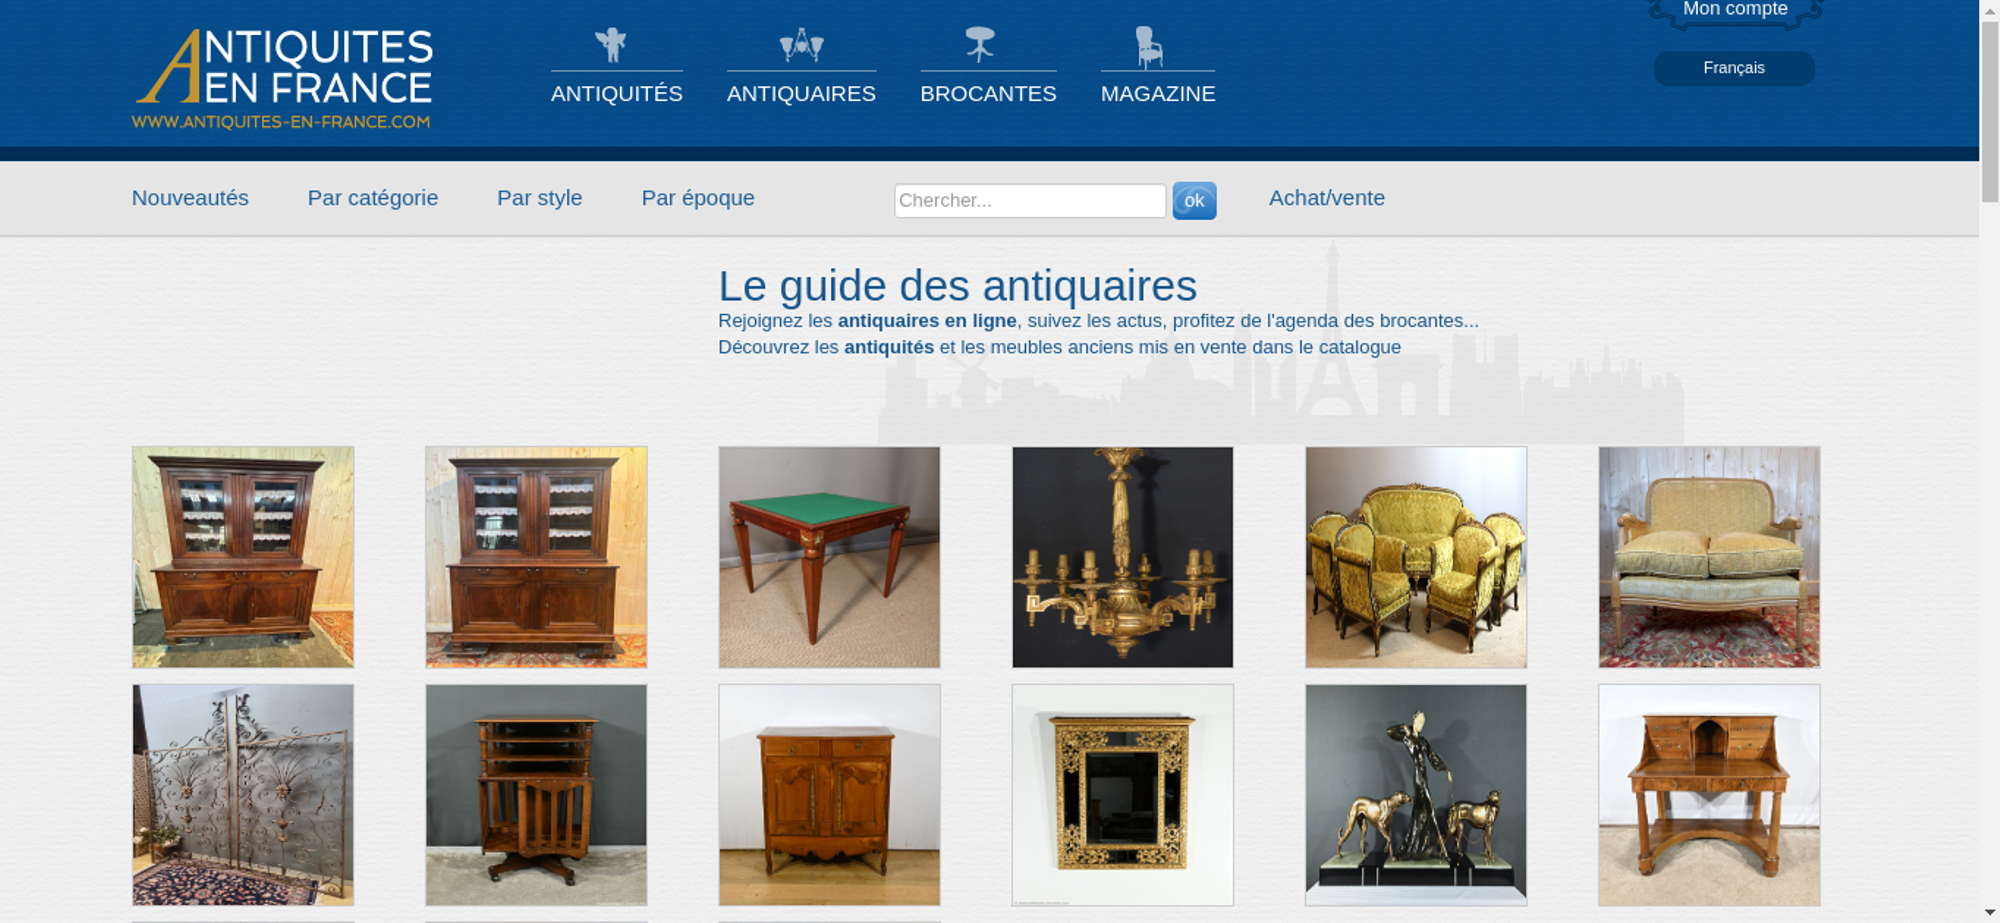Open the Par style menu
Screen dimensions: 2000x923
540,198
